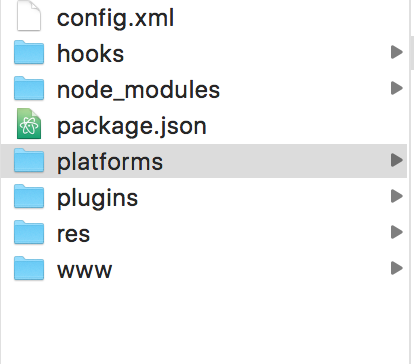Select the node_modules folder label
The height and width of the screenshot is (364, 414).
click(x=138, y=90)
